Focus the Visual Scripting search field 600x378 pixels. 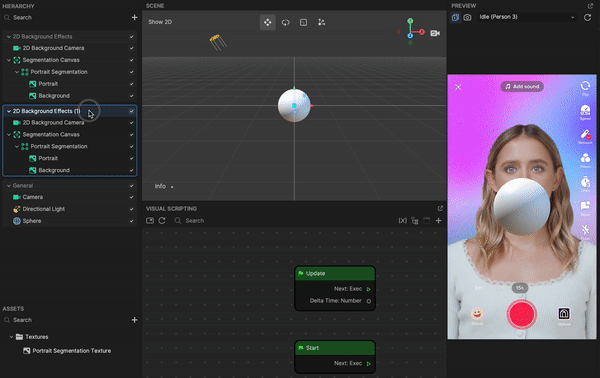tap(283, 221)
